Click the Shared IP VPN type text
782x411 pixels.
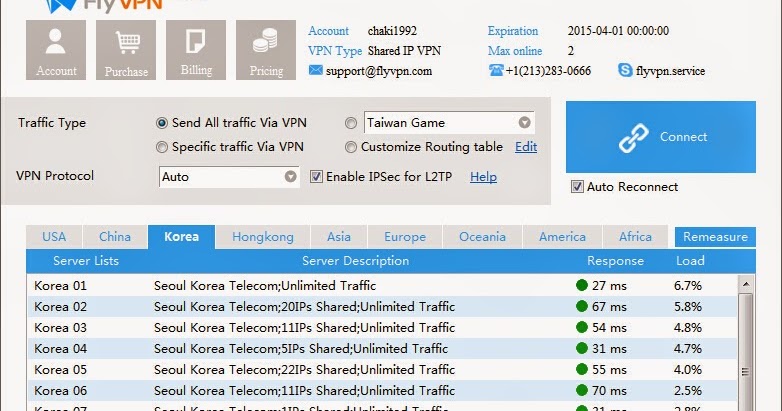404,51
